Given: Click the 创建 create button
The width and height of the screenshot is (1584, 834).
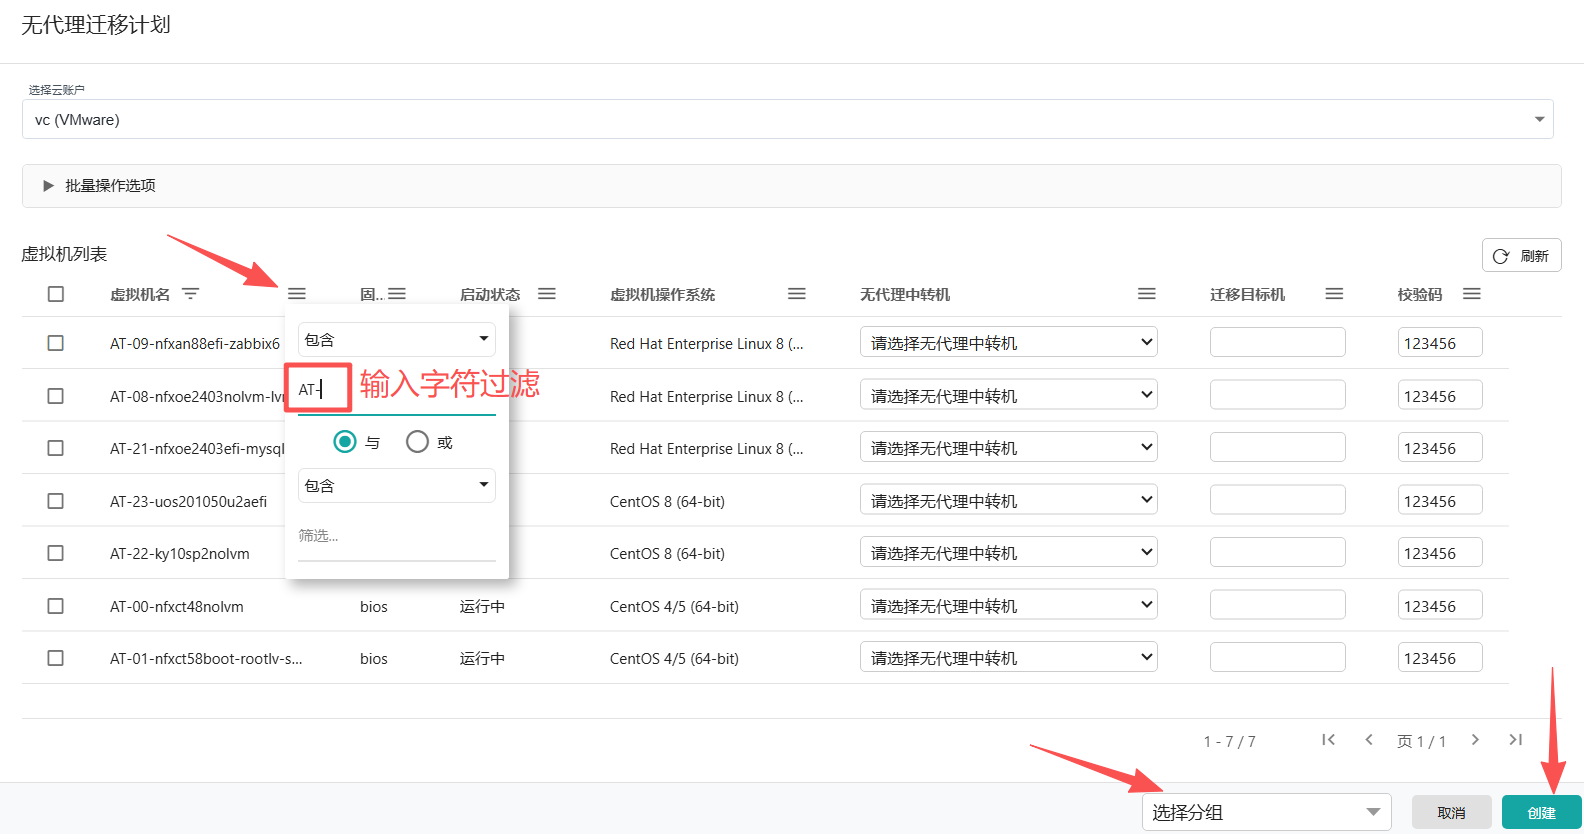Looking at the screenshot, I should (1541, 813).
